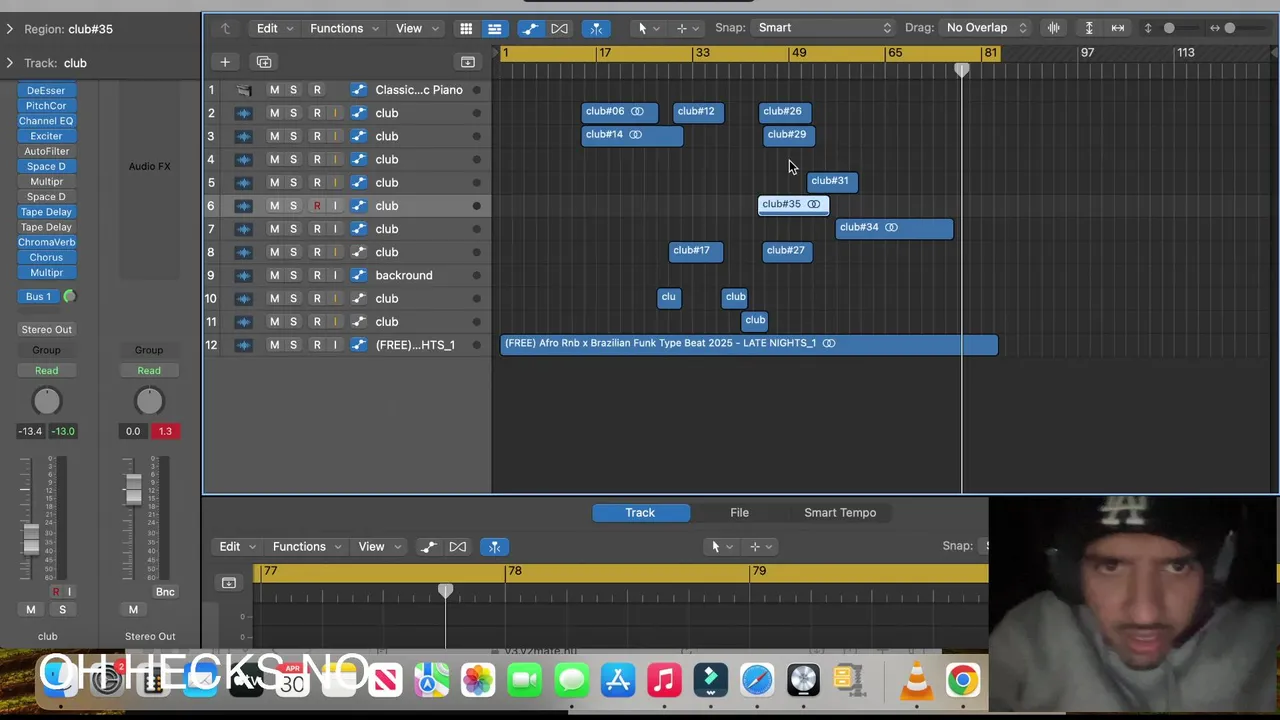Mute the club channel strip
The height and width of the screenshot is (720, 1280).
[30, 610]
